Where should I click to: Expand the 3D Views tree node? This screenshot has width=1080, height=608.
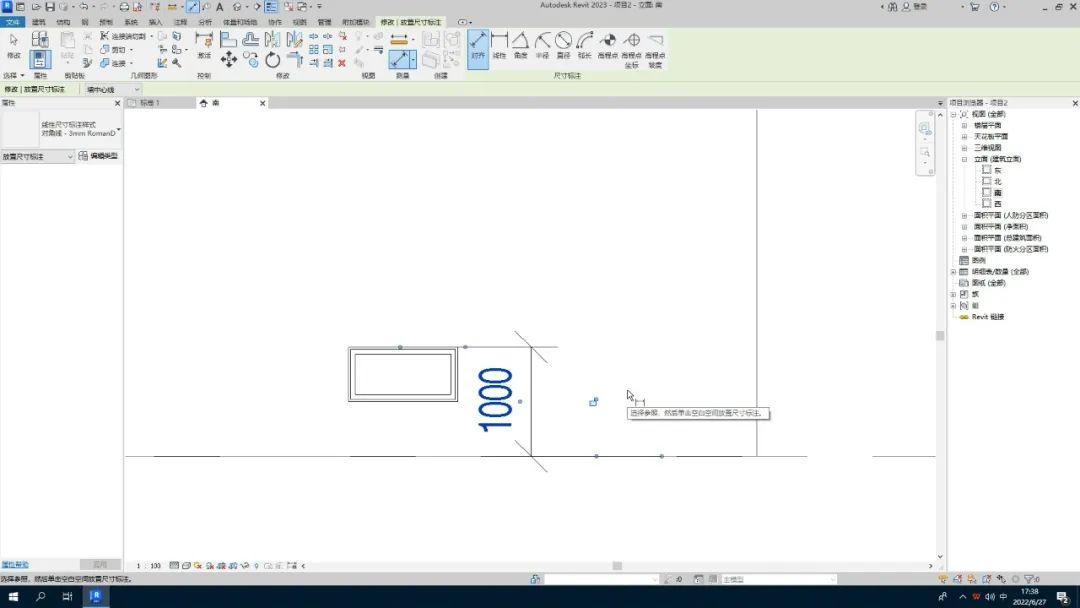964,147
